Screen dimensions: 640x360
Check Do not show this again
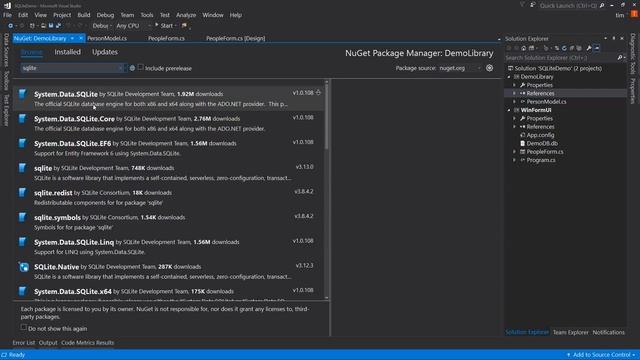click(24, 327)
